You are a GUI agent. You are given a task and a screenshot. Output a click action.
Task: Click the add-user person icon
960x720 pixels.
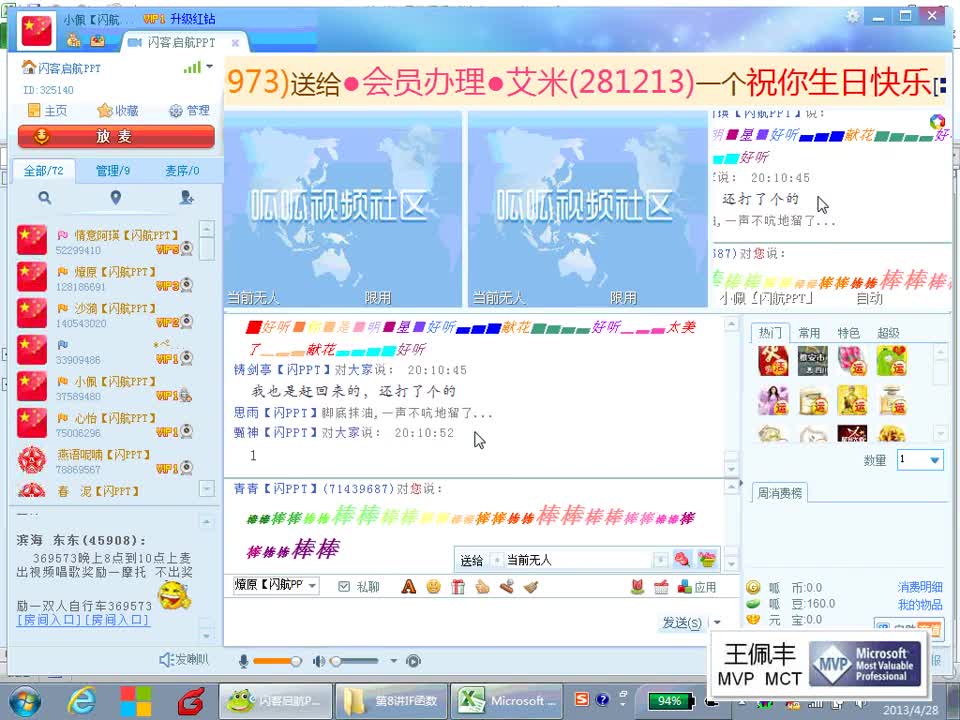pyautogui.click(x=187, y=197)
